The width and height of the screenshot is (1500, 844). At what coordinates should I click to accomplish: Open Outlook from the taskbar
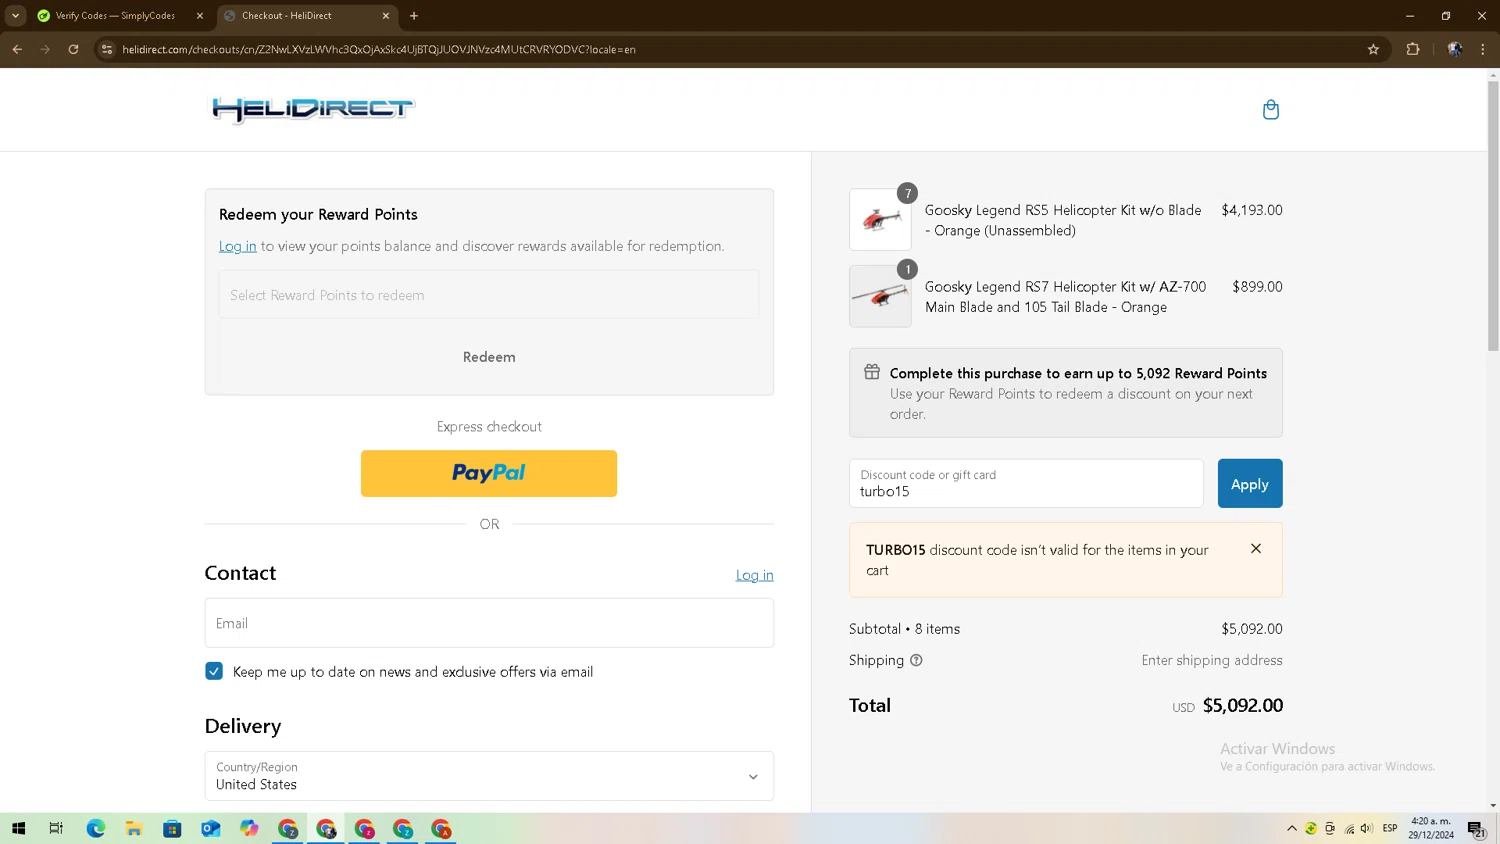pyautogui.click(x=210, y=829)
